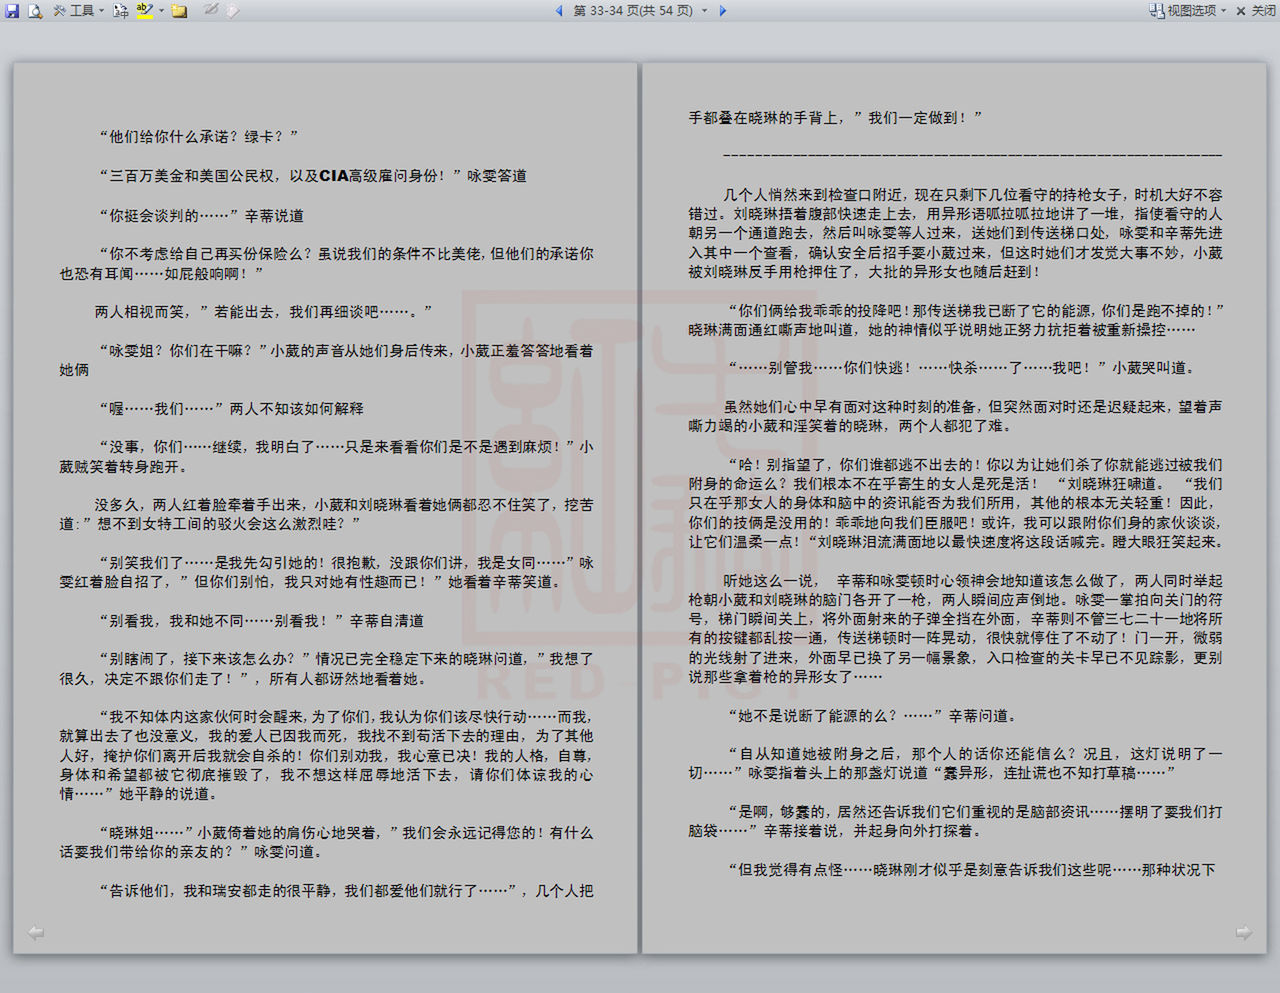Click the page indicator 第 33-34 页(共 54 页)
This screenshot has width=1280, height=993.
tap(632, 11)
